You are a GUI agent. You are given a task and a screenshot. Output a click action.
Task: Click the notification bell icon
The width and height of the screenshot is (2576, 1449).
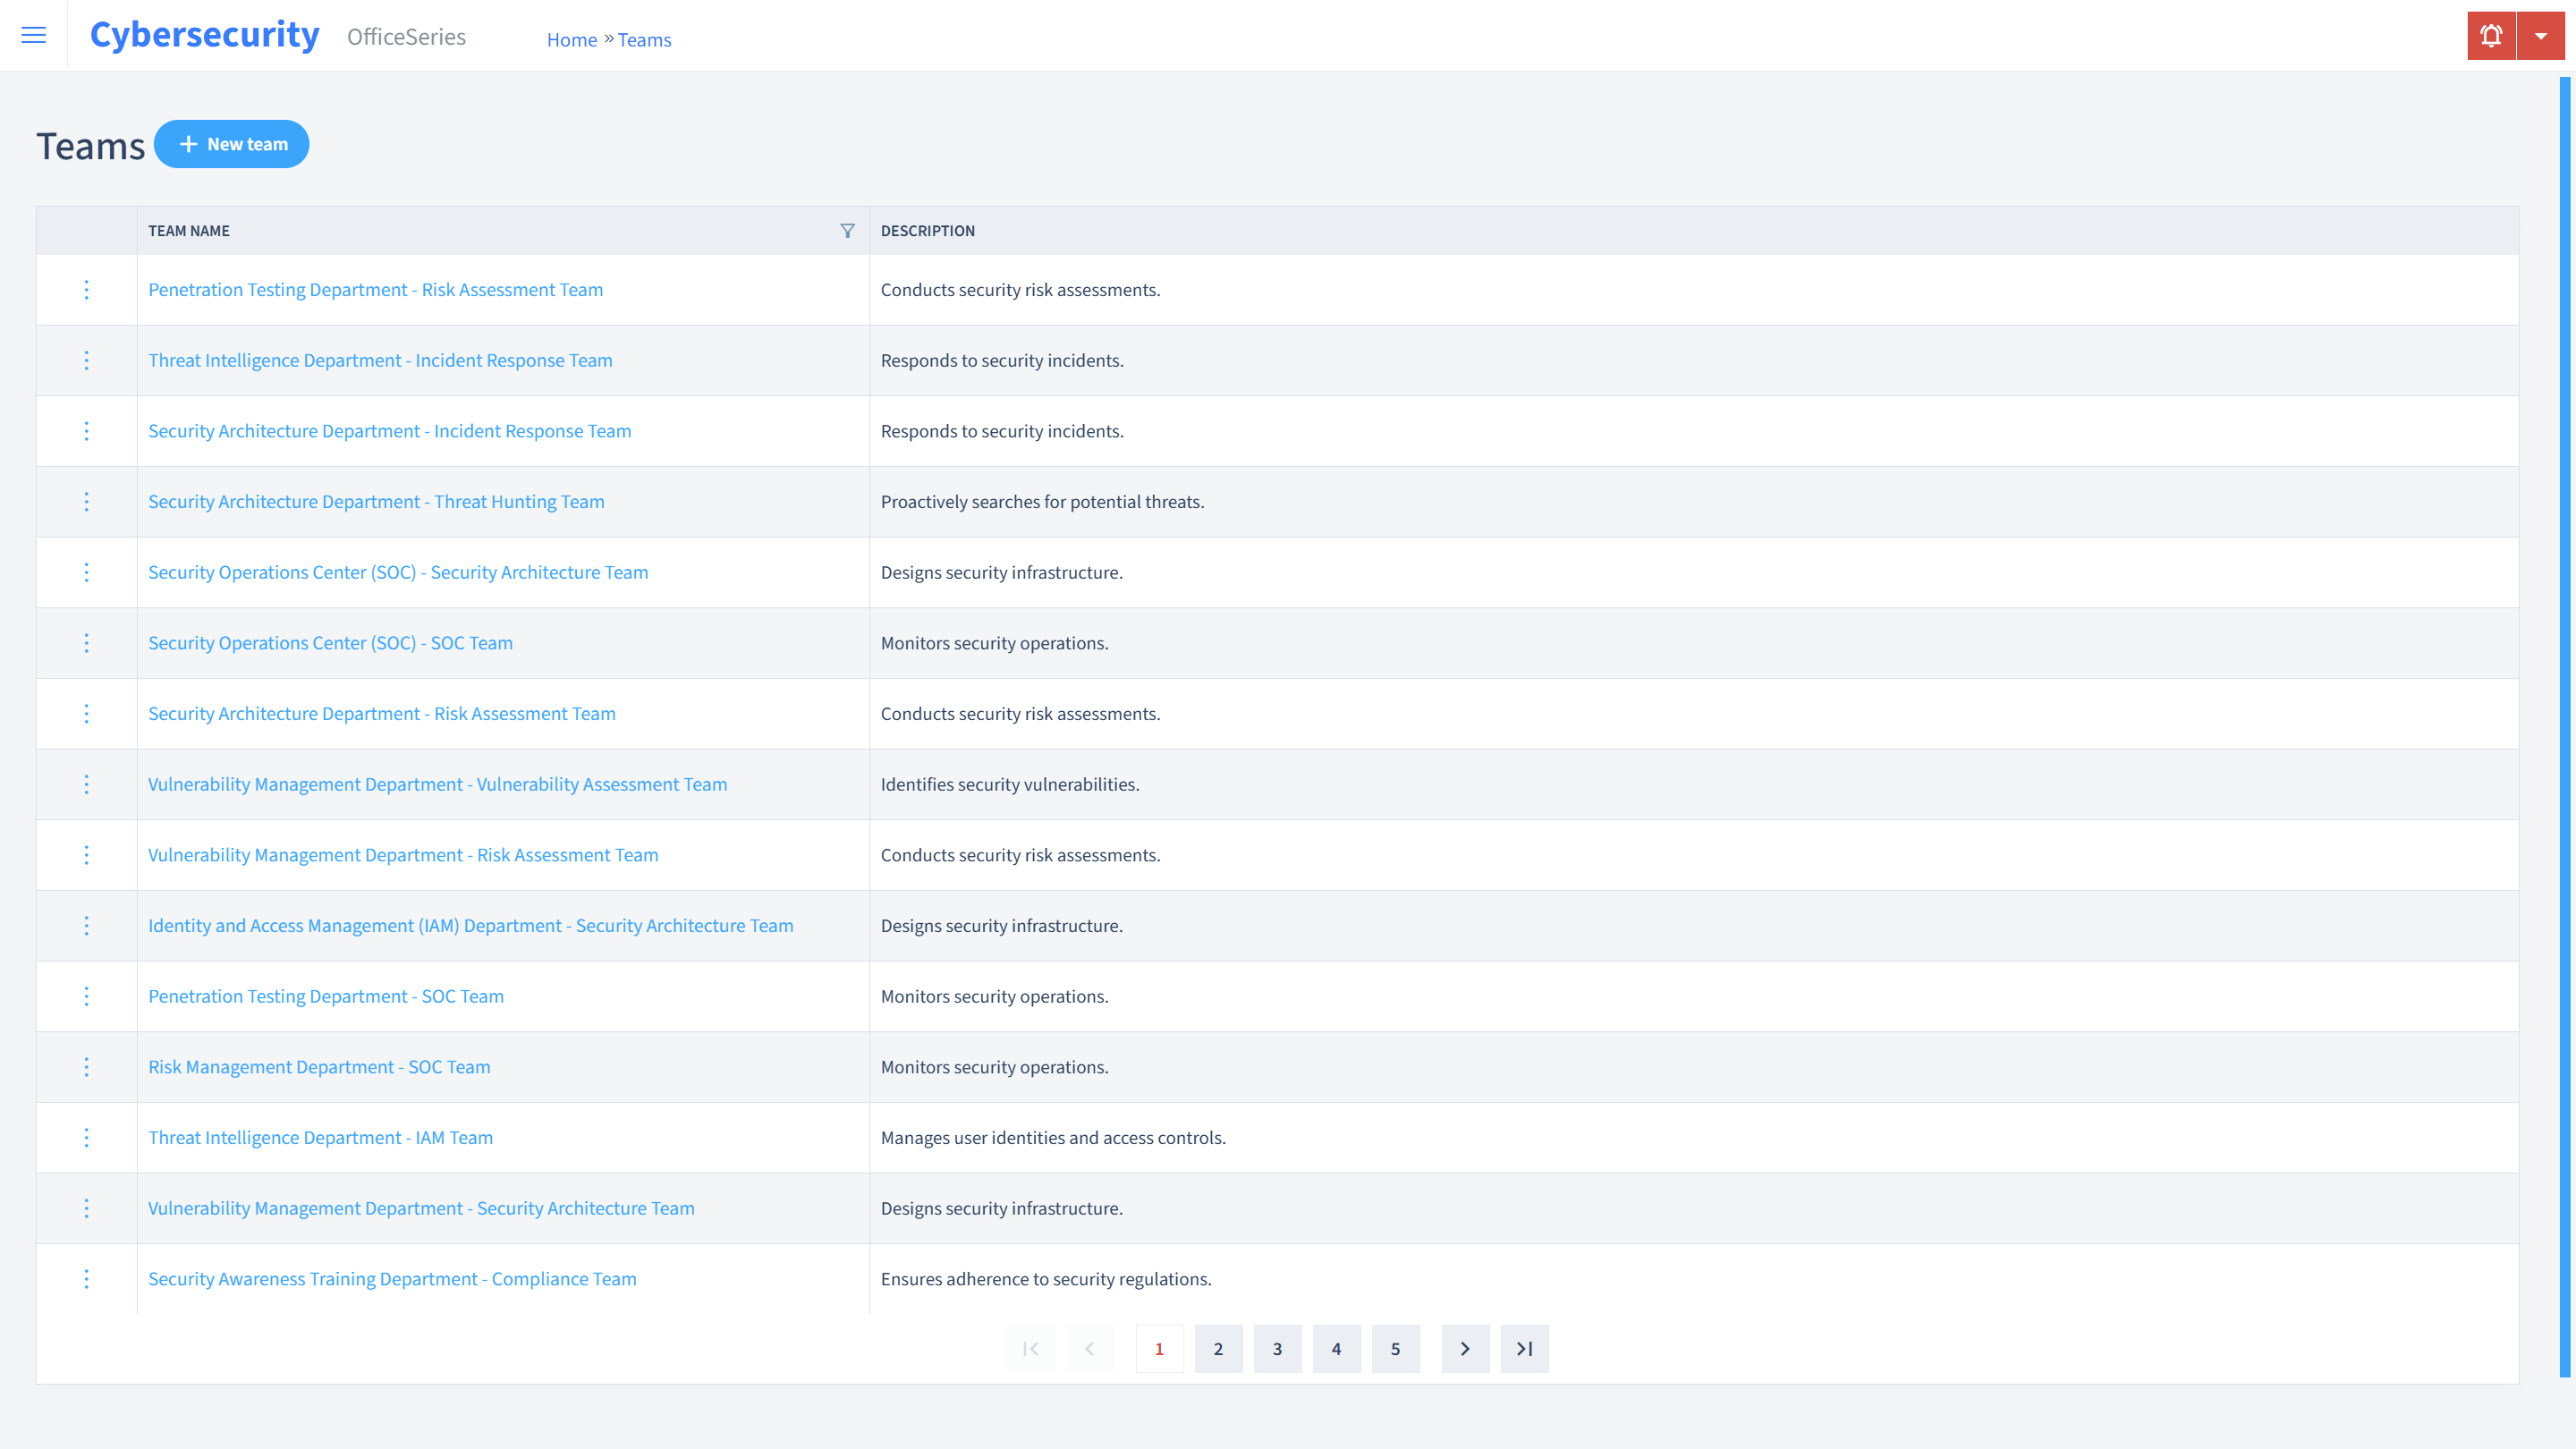point(2491,36)
